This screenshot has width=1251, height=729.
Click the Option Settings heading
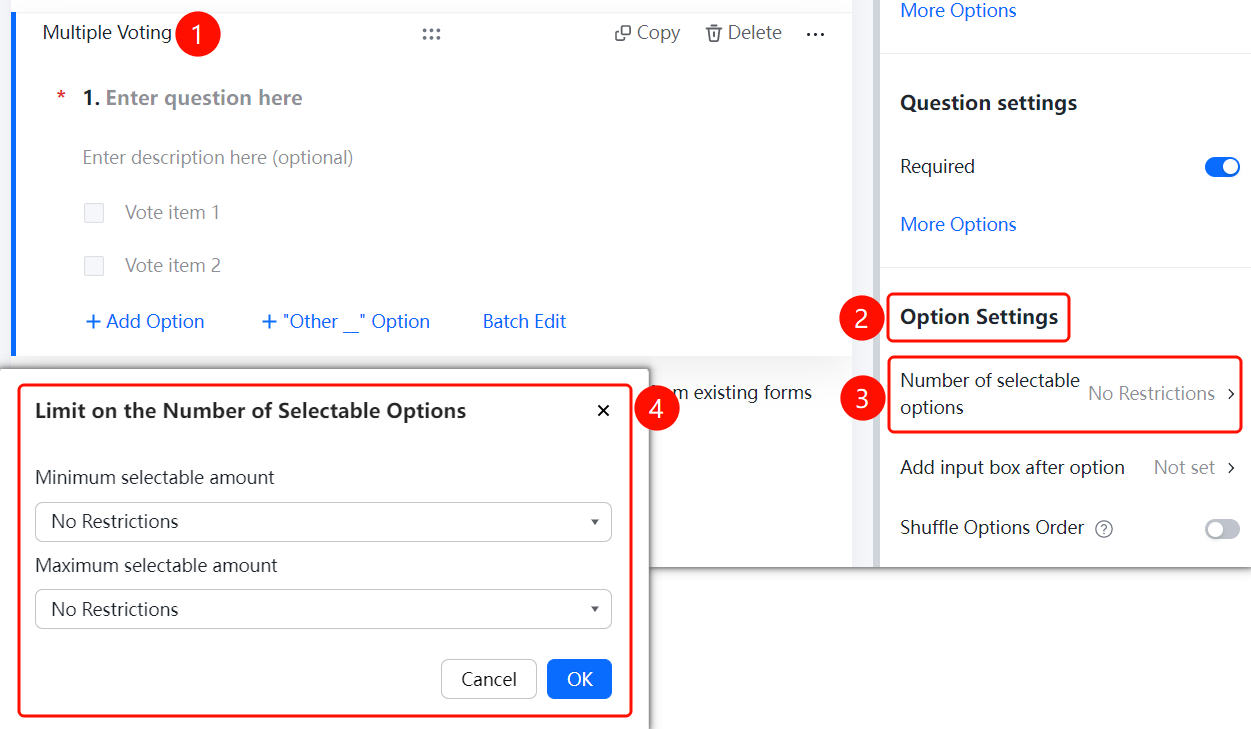pyautogui.click(x=979, y=317)
